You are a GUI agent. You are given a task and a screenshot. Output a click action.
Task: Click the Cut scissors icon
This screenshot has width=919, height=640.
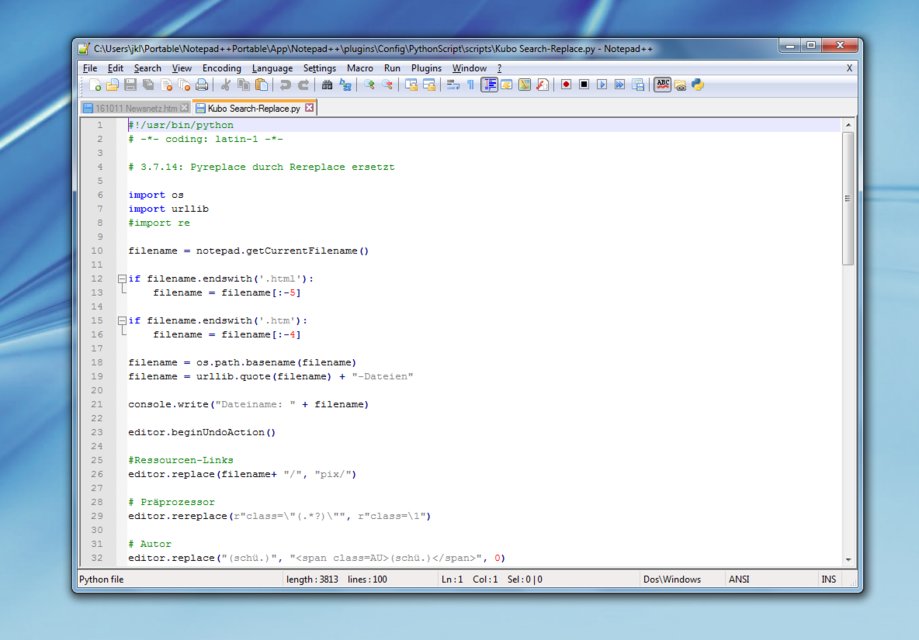pyautogui.click(x=226, y=86)
